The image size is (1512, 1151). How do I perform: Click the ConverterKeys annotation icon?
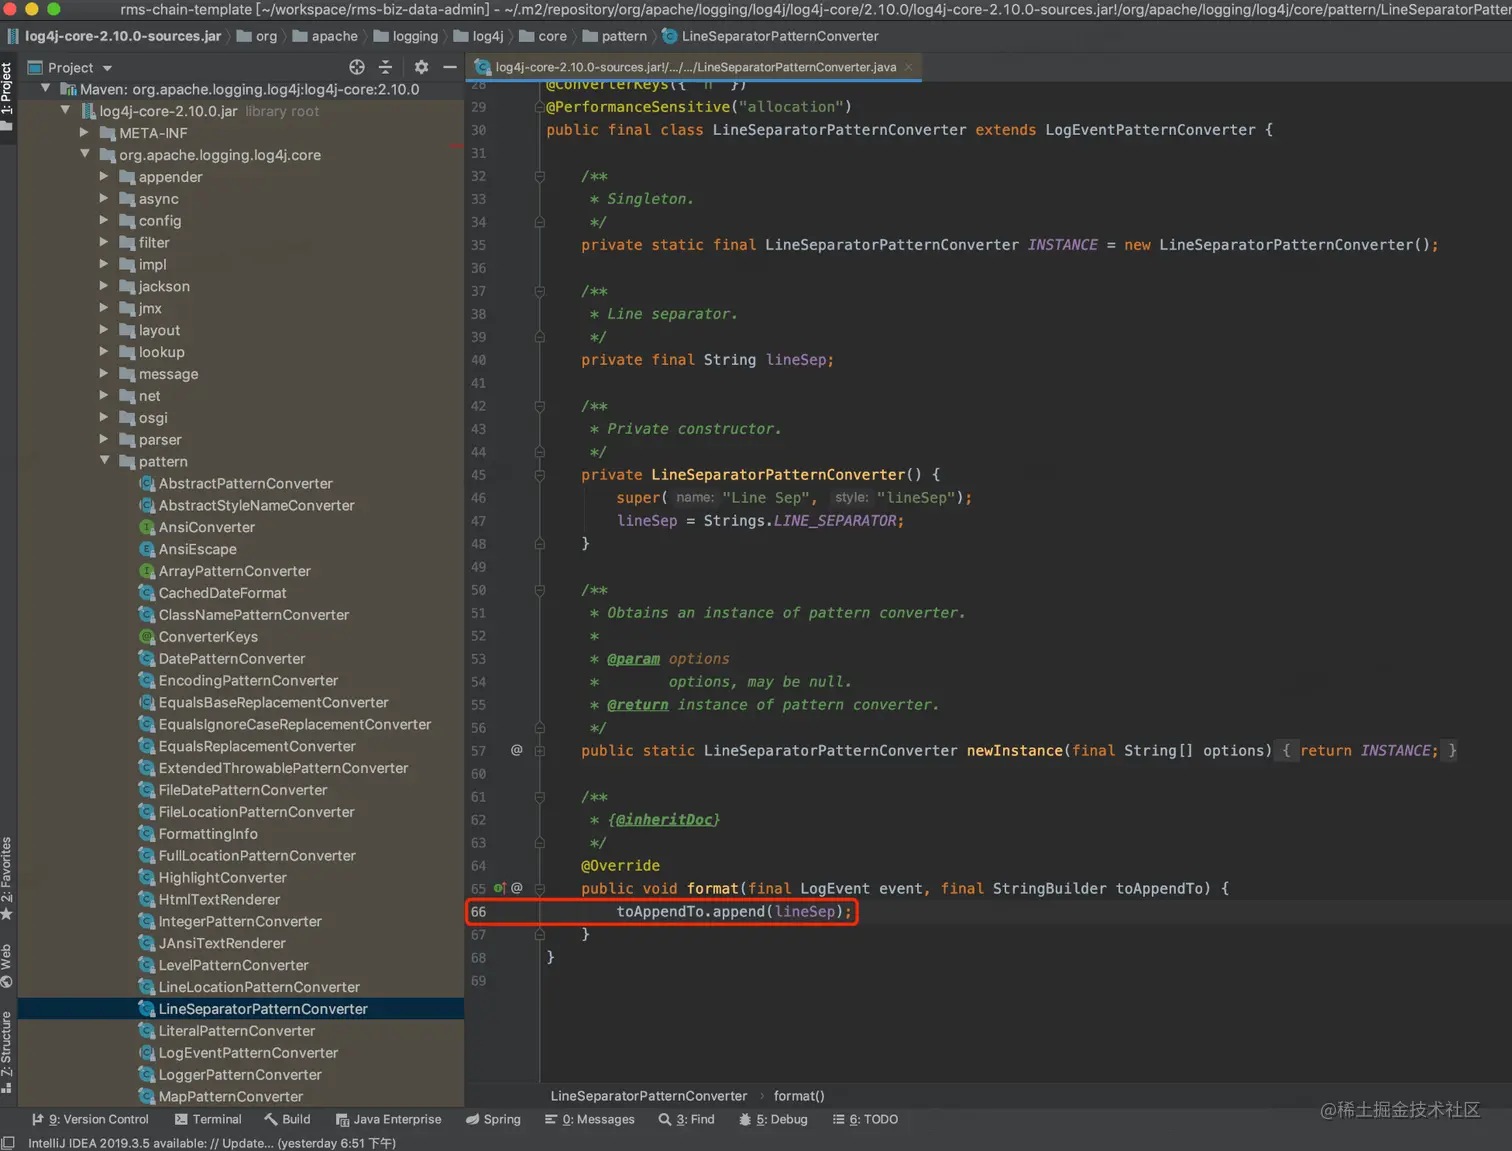(147, 637)
